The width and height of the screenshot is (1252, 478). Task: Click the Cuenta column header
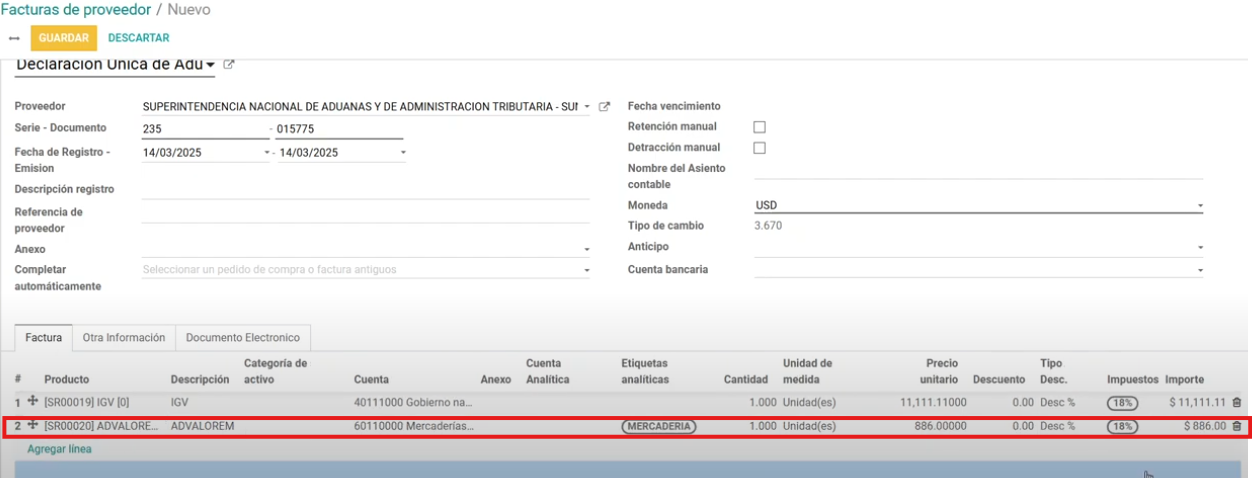pyautogui.click(x=371, y=380)
